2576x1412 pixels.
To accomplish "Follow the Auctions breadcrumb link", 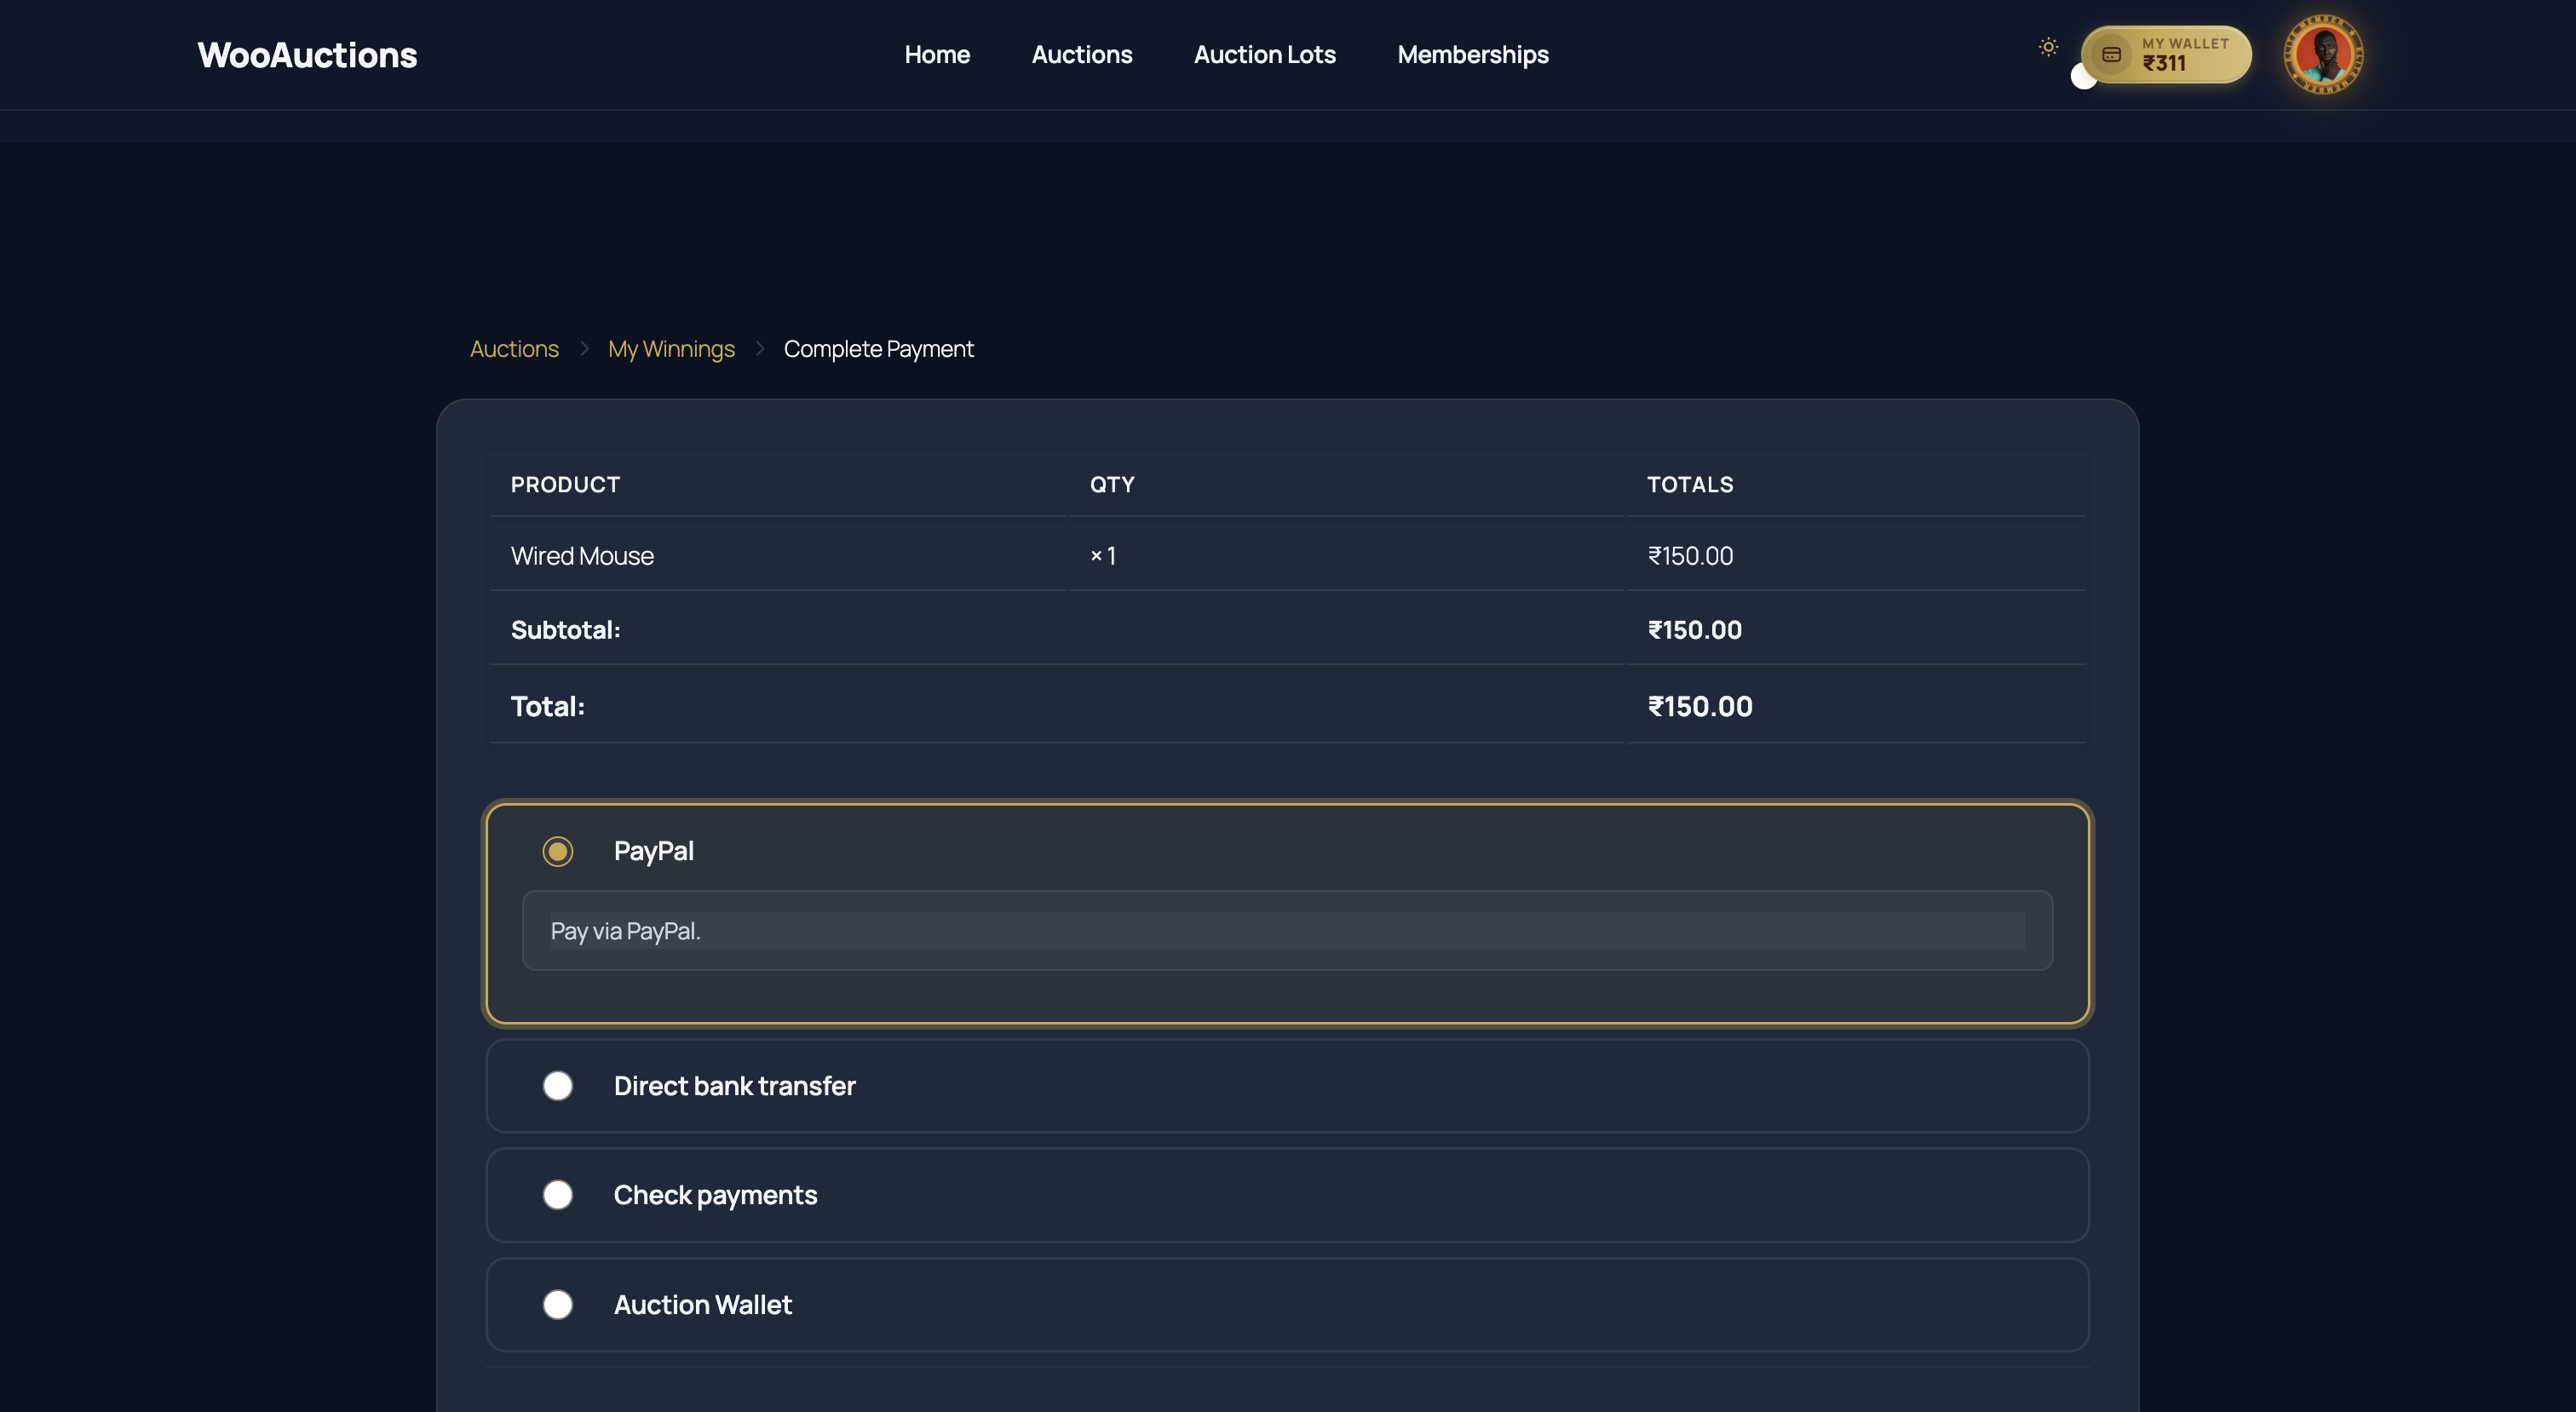I will [x=514, y=349].
